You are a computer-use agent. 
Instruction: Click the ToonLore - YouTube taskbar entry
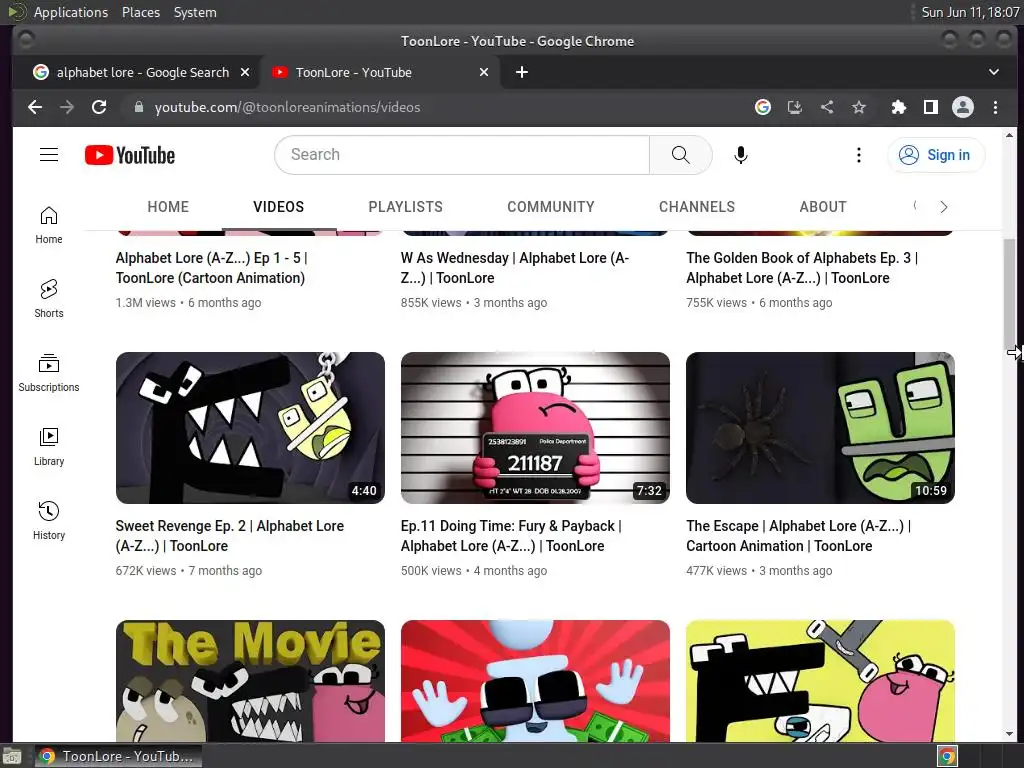point(118,756)
